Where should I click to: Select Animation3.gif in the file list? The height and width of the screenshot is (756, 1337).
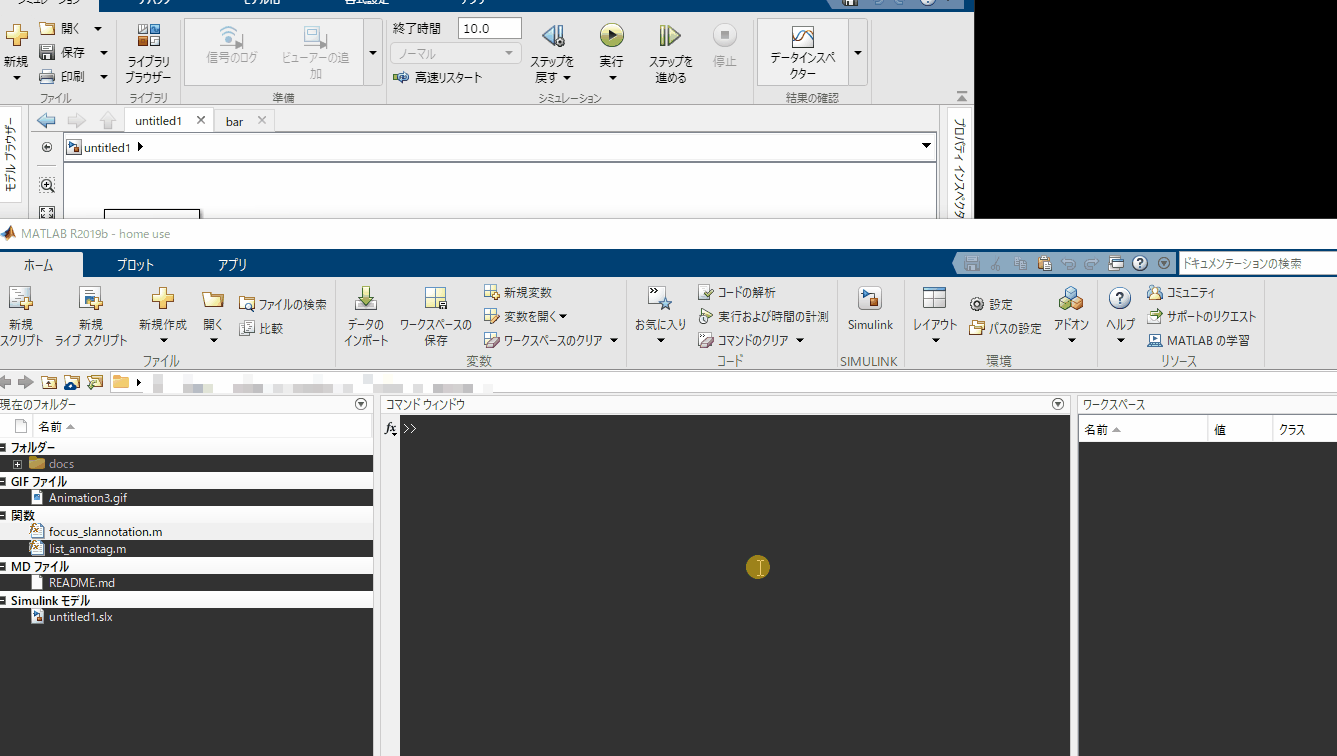88,498
